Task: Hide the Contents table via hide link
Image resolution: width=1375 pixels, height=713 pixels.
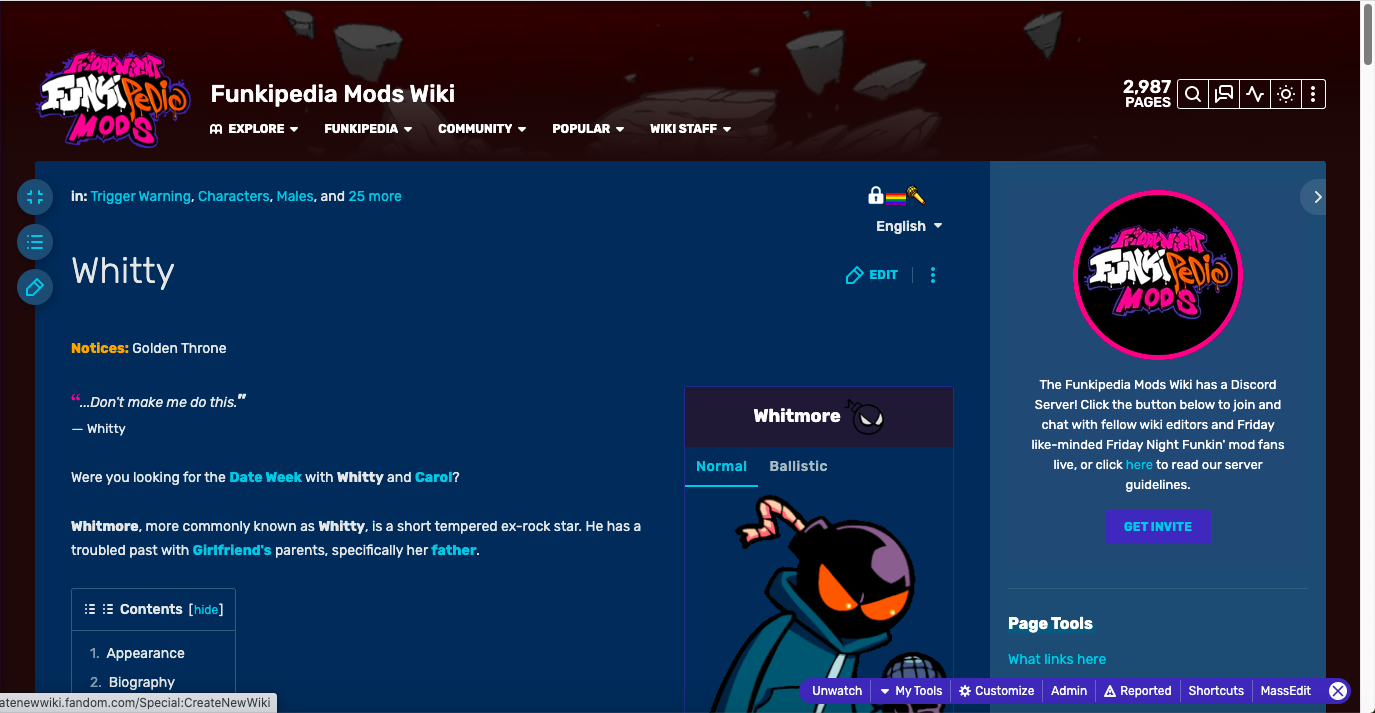Action: click(x=206, y=610)
